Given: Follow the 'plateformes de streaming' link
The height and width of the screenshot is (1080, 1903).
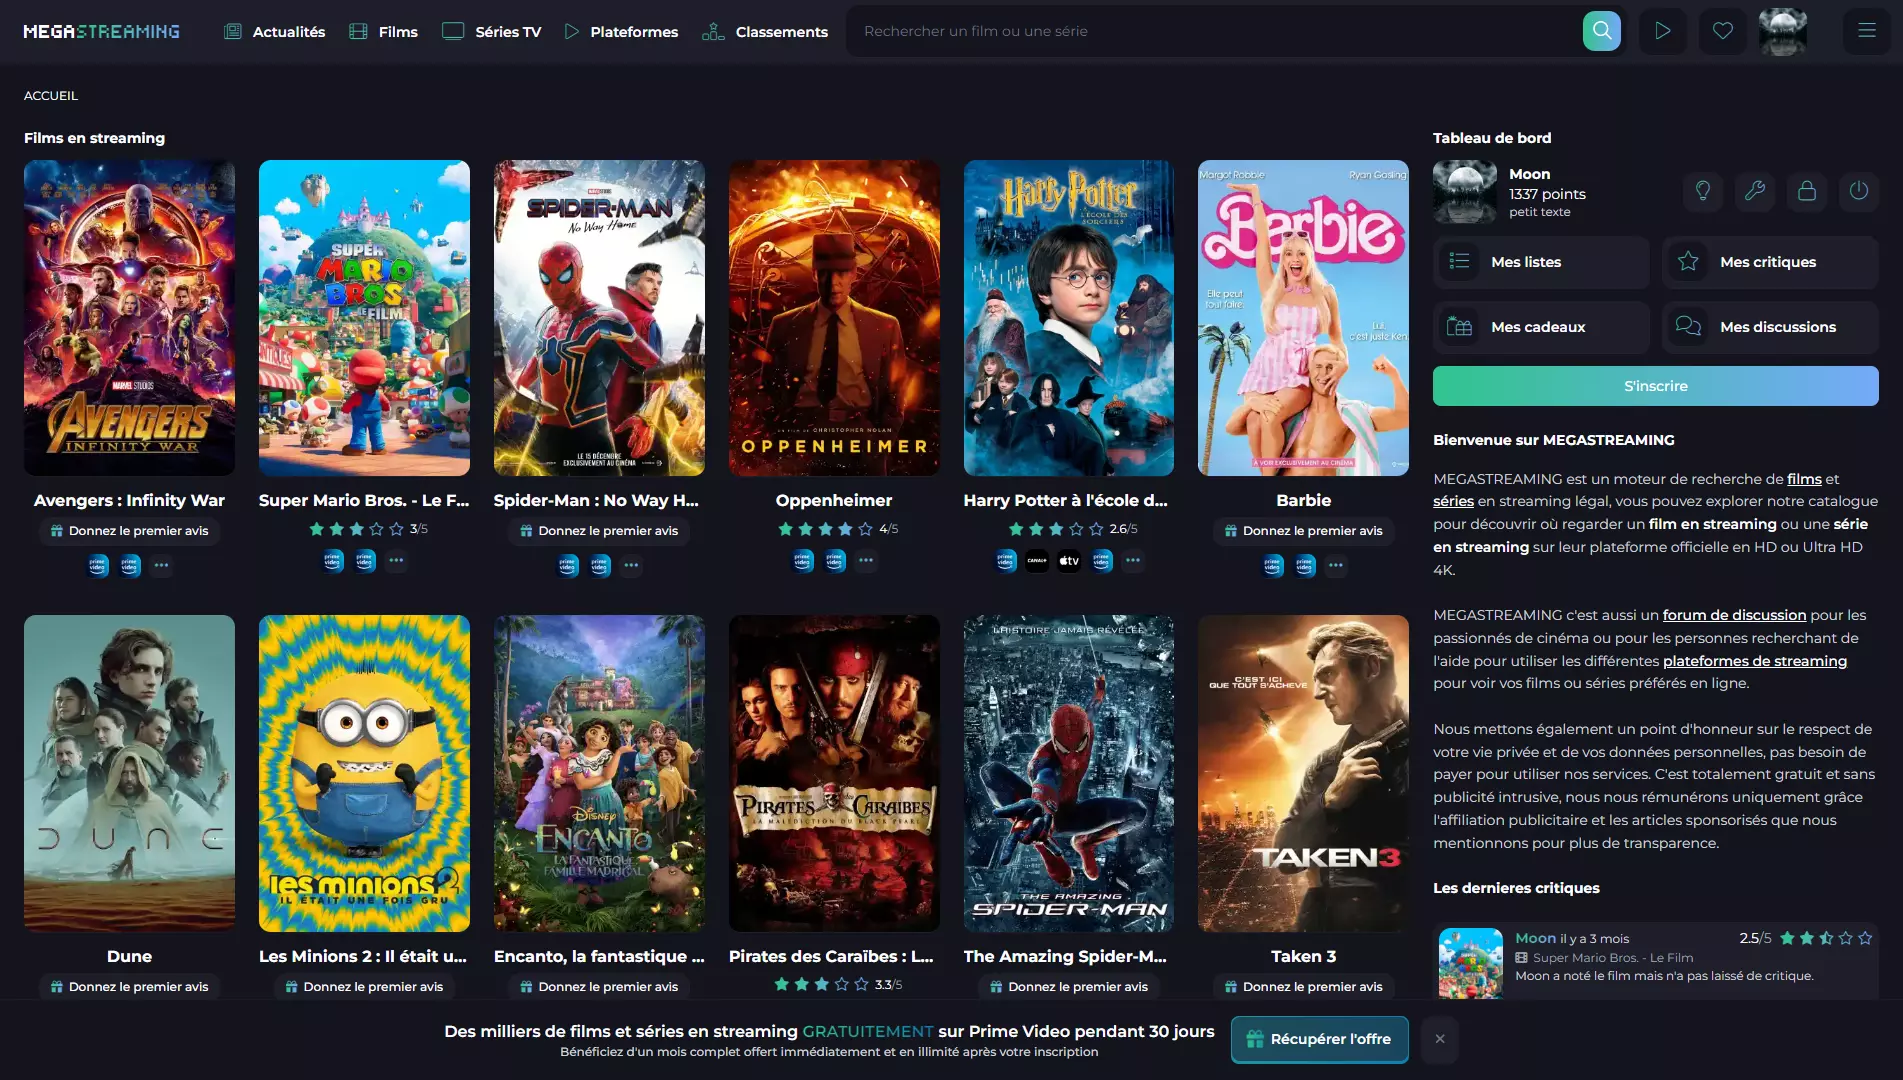Looking at the screenshot, I should pos(1755,661).
